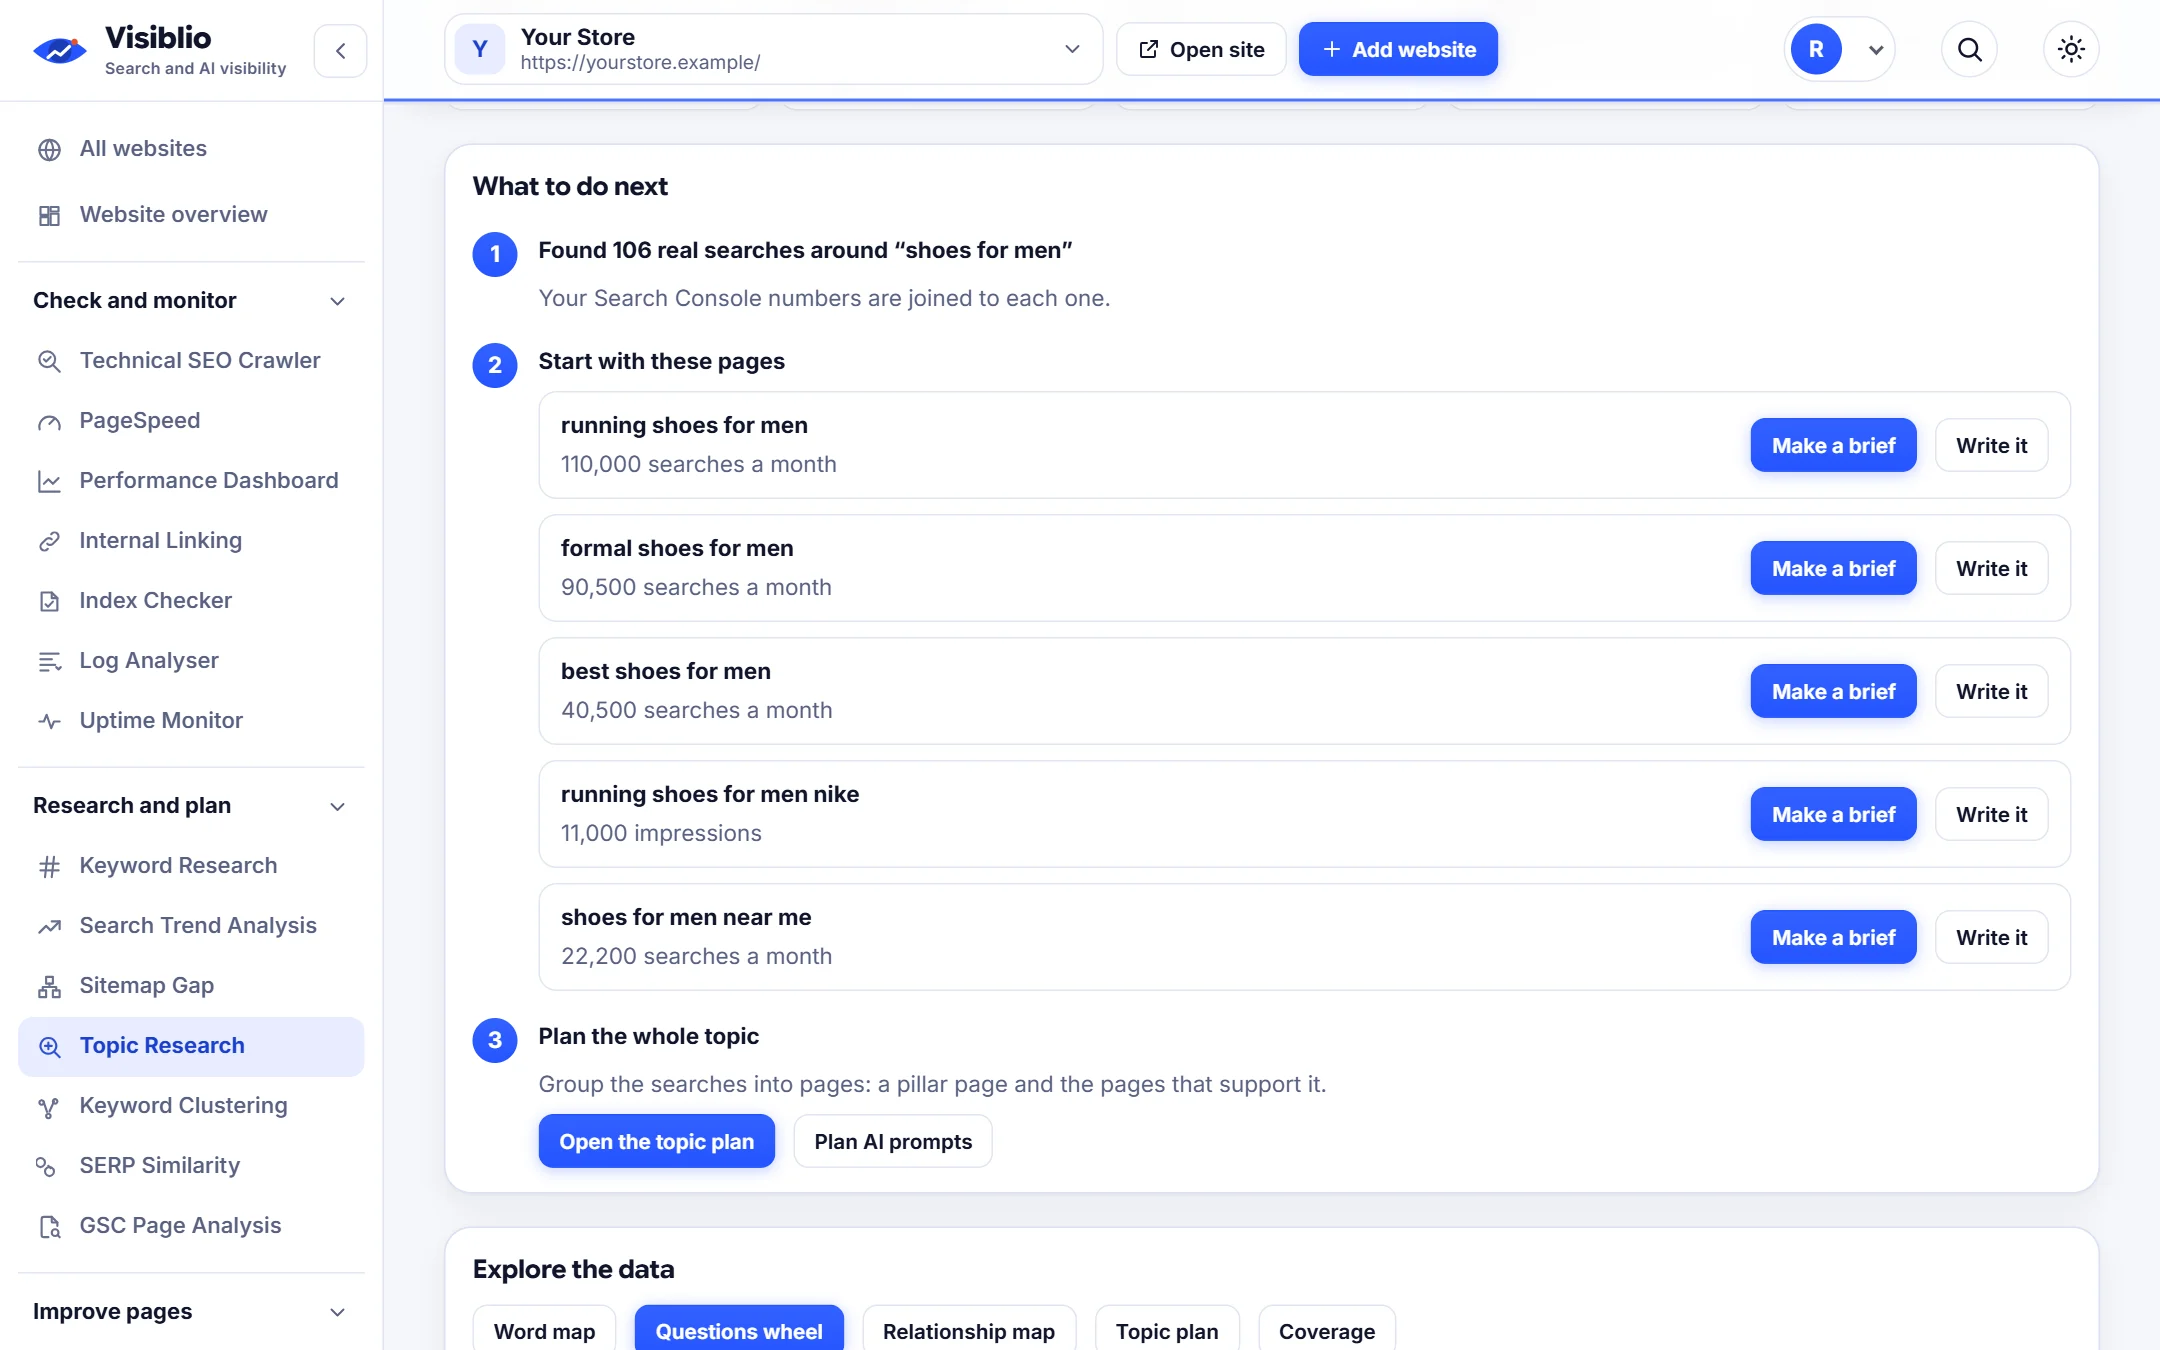The height and width of the screenshot is (1350, 2160).
Task: Make a brief for best shoes for men
Action: 1833,691
